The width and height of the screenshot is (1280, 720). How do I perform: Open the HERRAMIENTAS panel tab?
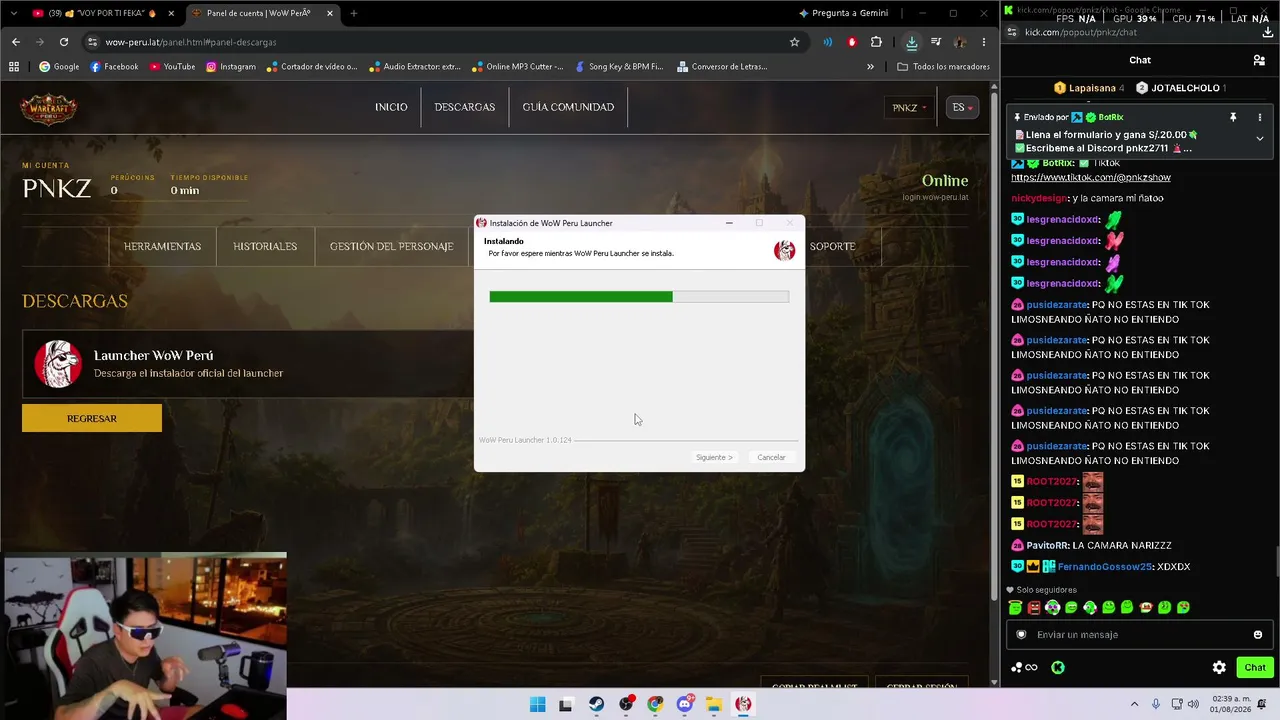pos(162,246)
